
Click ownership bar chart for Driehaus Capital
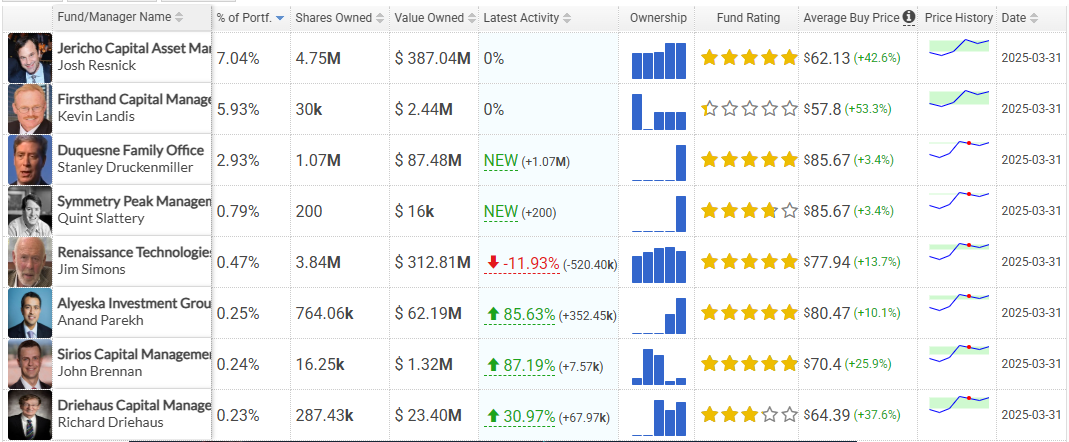[659, 417]
